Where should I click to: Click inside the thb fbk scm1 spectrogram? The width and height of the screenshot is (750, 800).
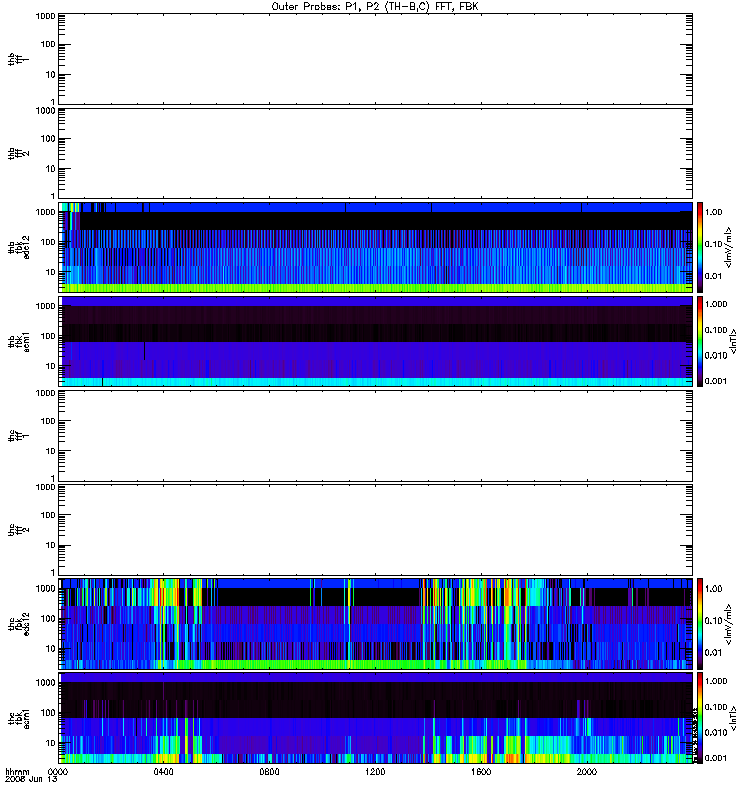(x=375, y=341)
